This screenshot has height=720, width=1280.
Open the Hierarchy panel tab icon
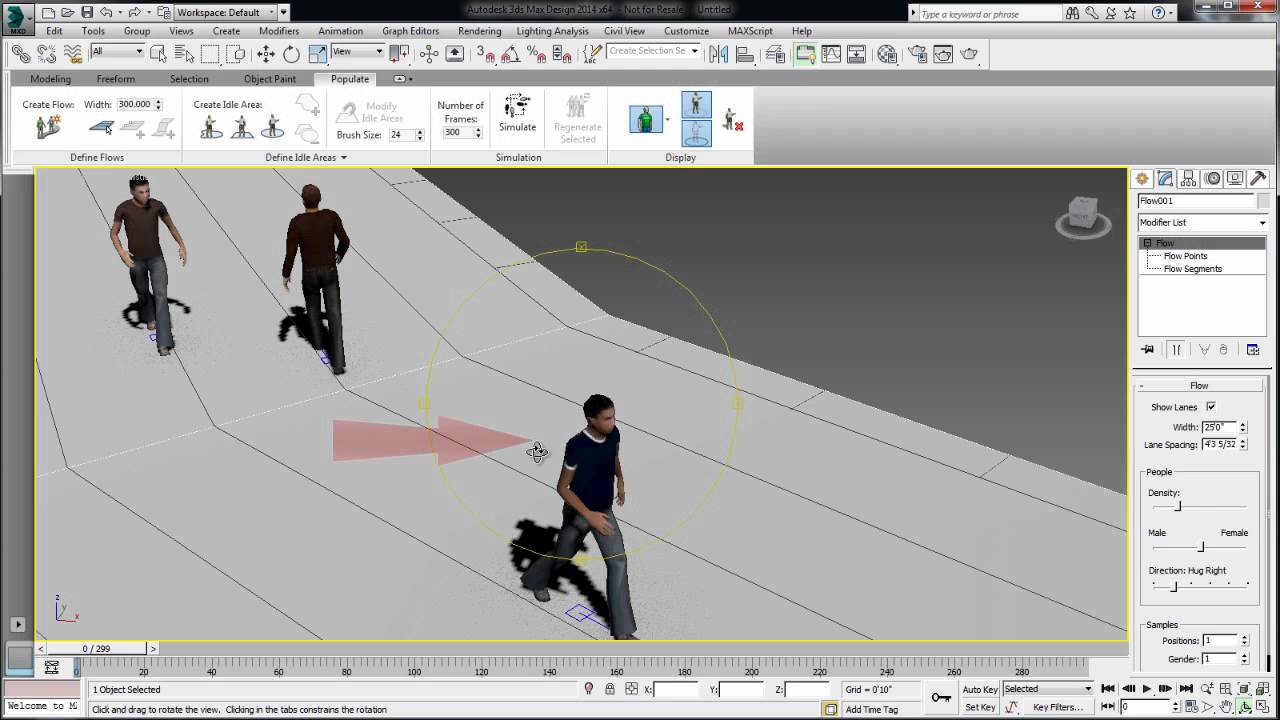click(x=1189, y=179)
